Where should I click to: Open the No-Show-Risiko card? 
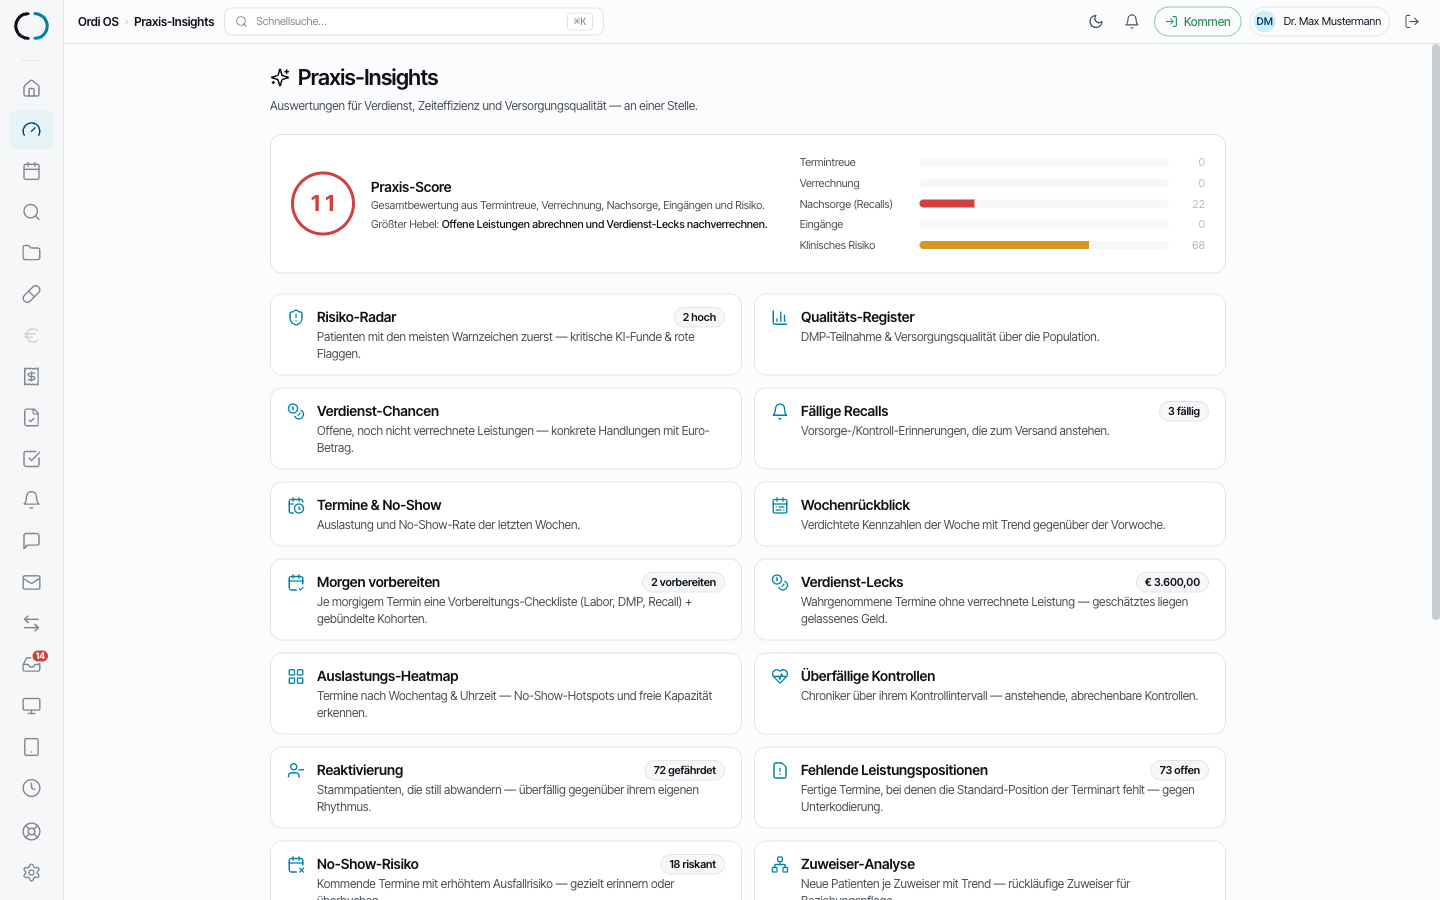pyautogui.click(x=506, y=871)
